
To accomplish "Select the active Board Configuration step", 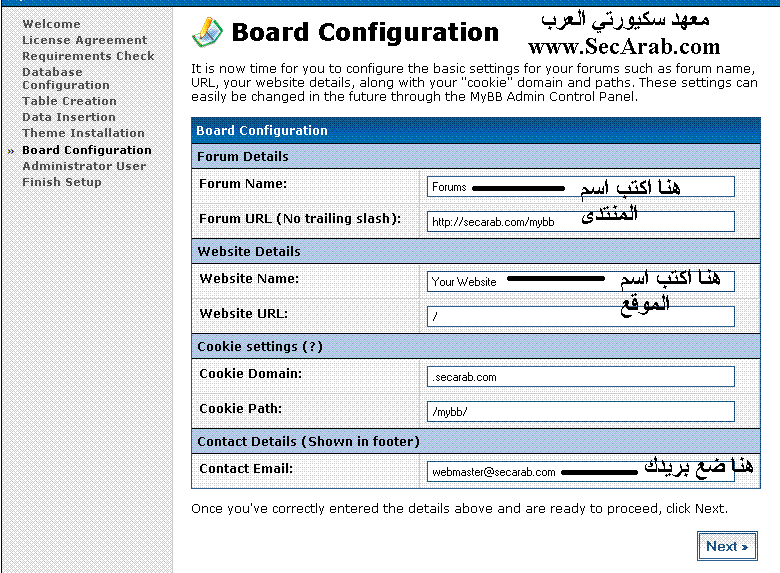I will pos(87,150).
